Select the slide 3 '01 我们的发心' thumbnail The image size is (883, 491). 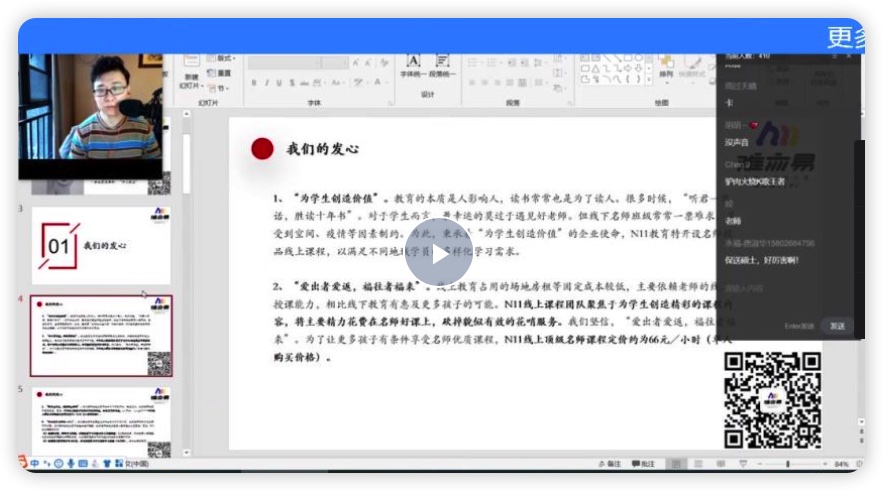pos(101,244)
